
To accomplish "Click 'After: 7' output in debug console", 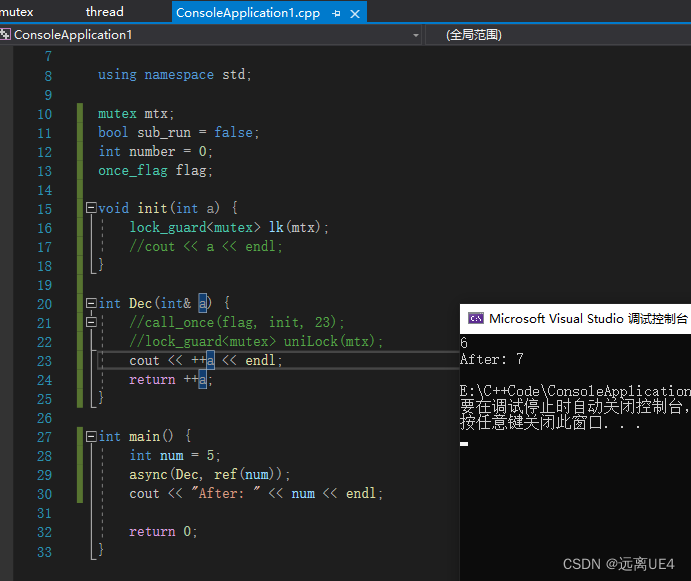I will pyautogui.click(x=492, y=359).
